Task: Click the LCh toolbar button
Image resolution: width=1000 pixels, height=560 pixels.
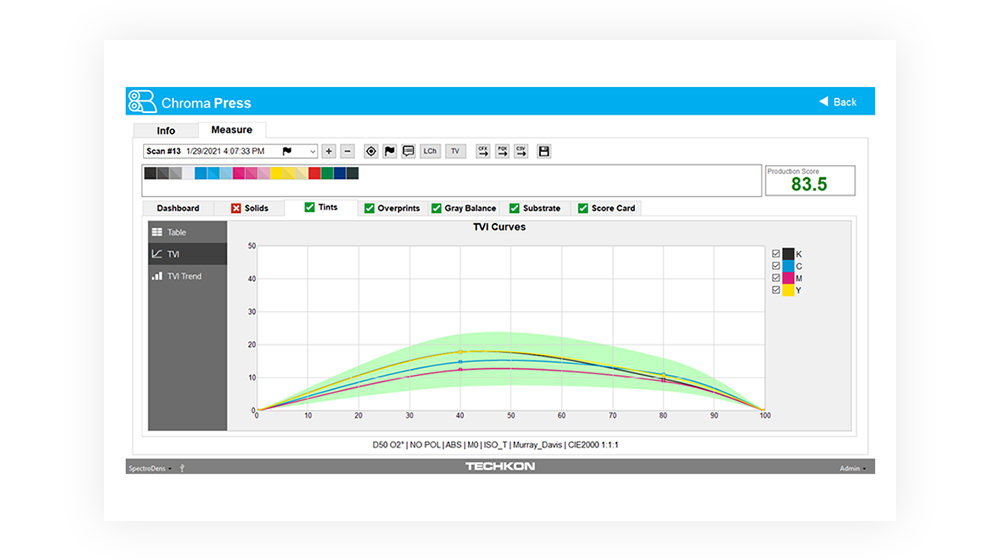Action: tap(430, 151)
